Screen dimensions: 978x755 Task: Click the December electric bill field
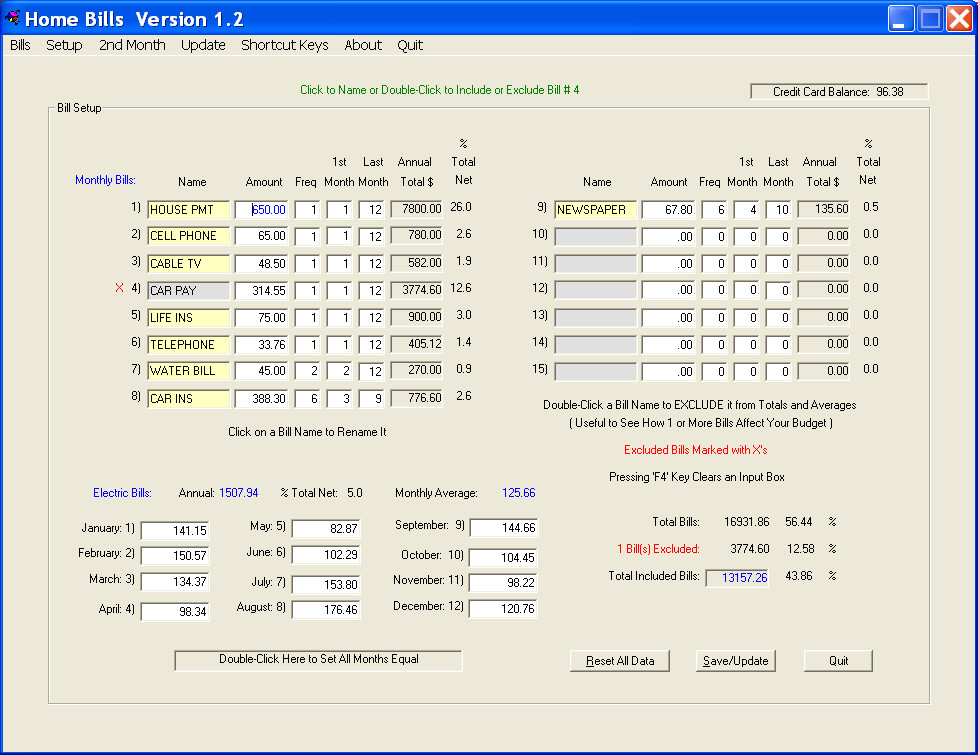503,608
